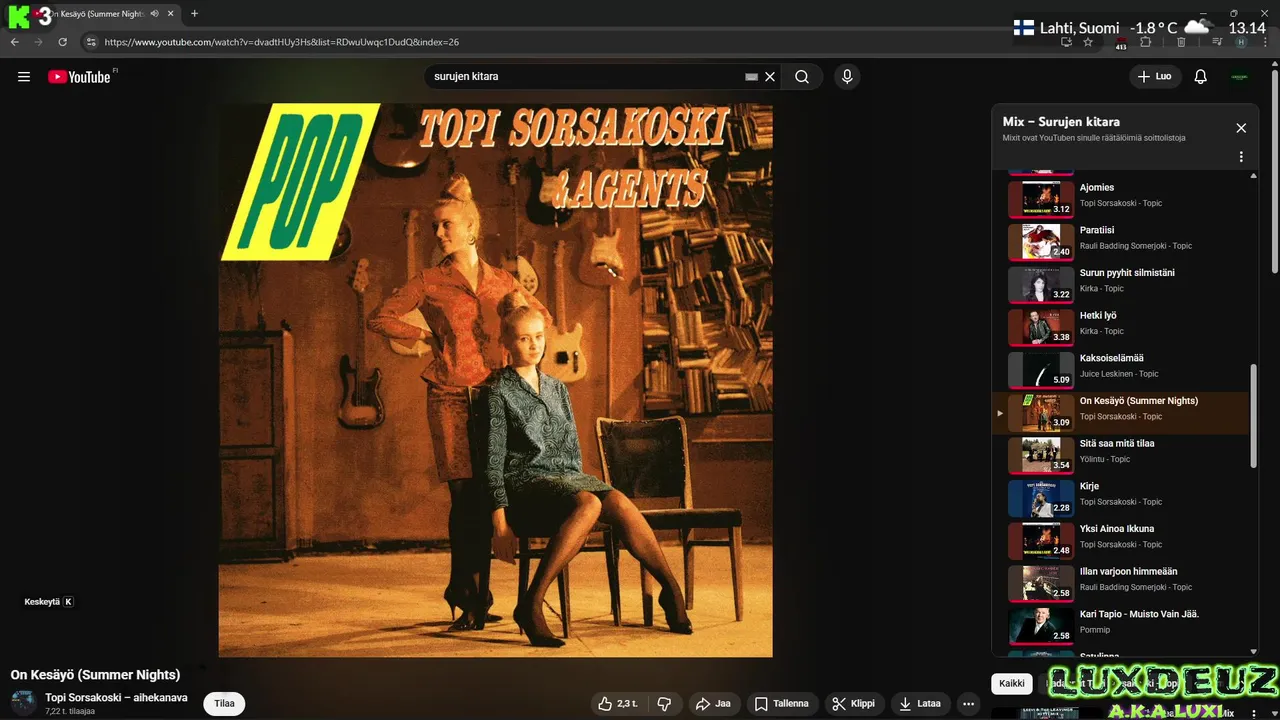Open the on-screen keyboard icon in search
This screenshot has height=720, width=1280.
click(x=752, y=77)
